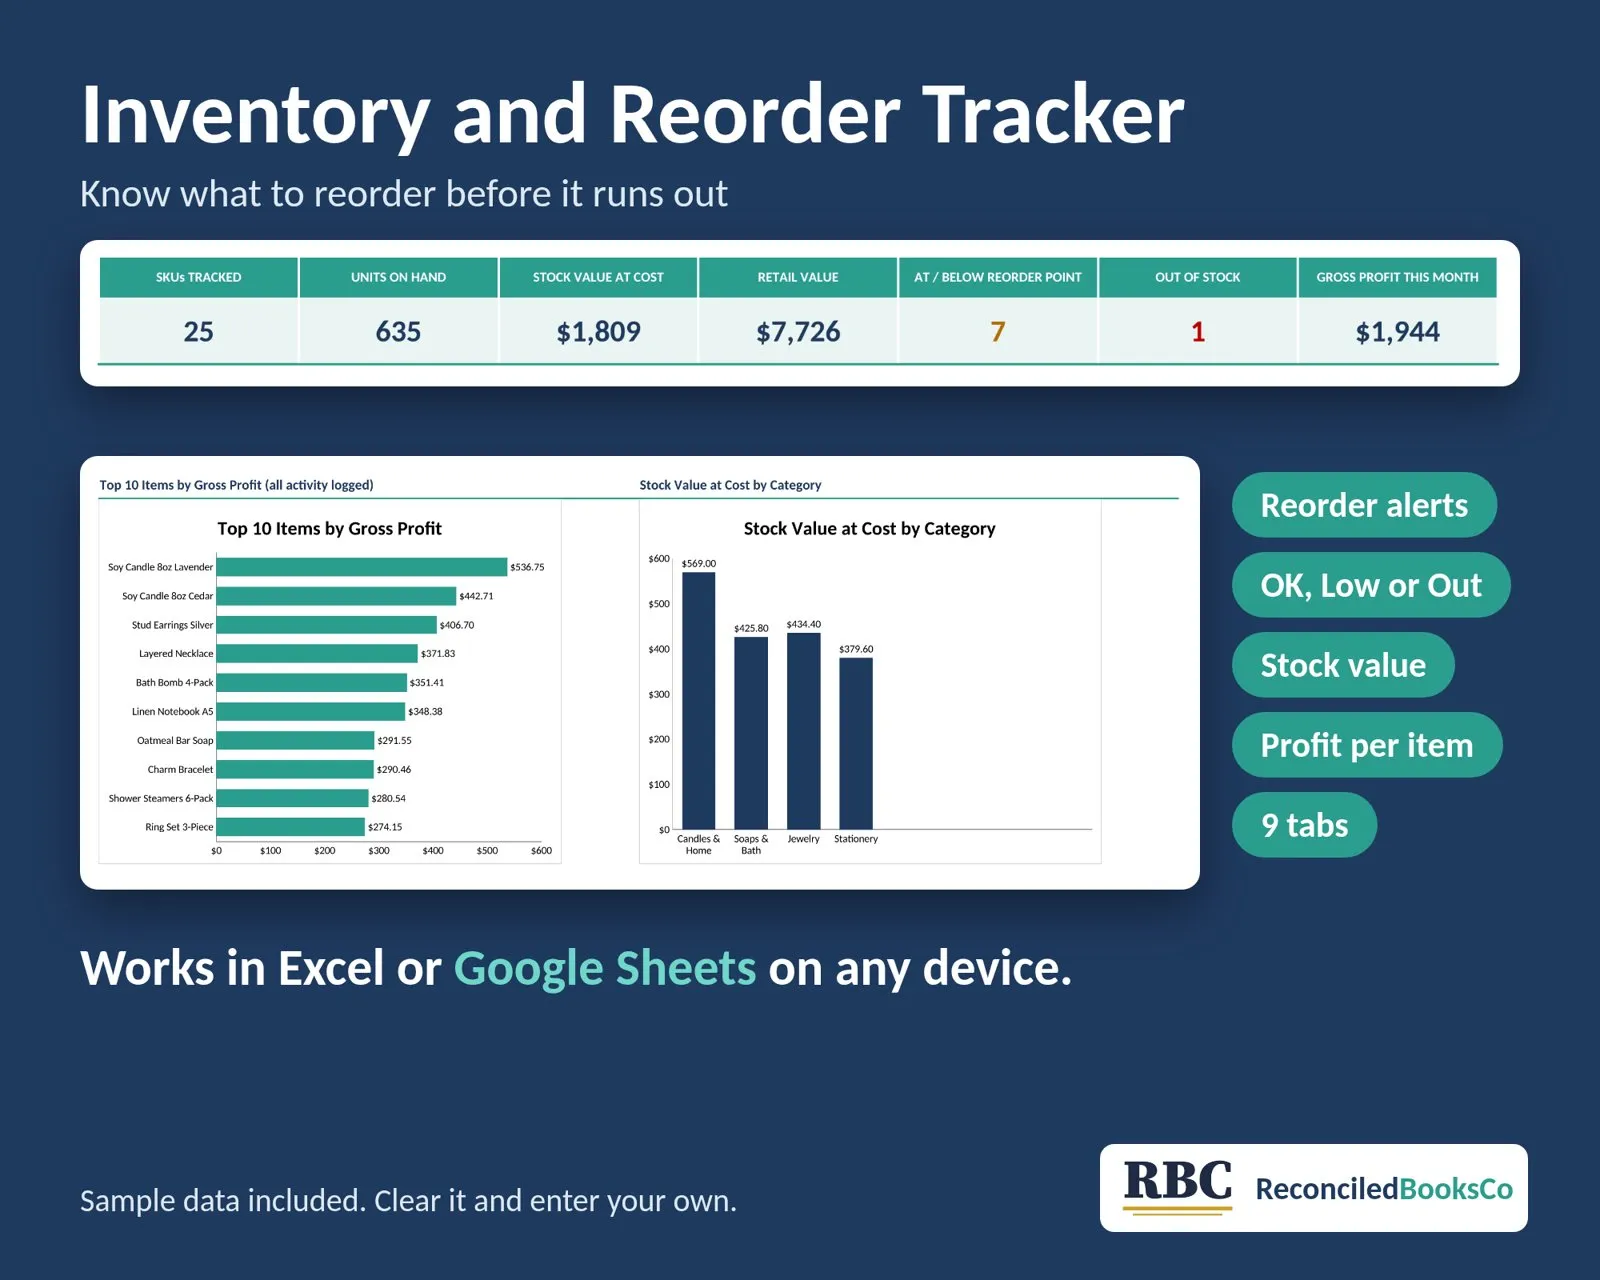
Task: Click the highlighted Google Sheets text
Action: (605, 968)
